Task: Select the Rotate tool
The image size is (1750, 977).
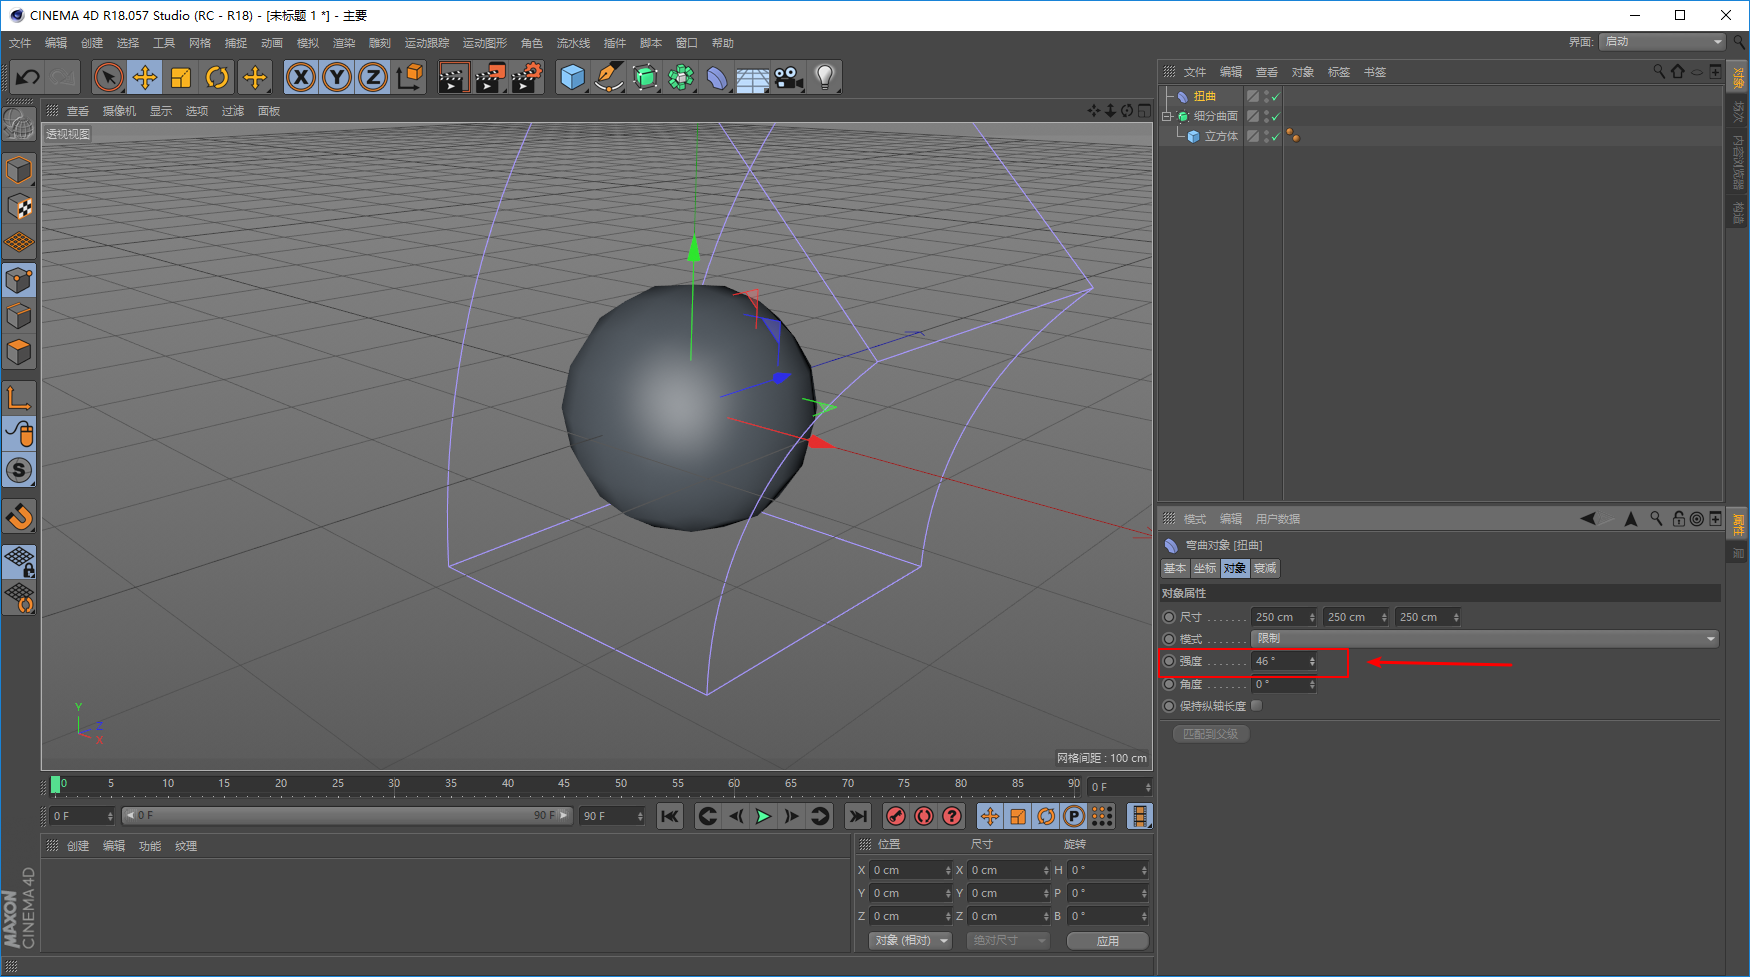Action: coord(217,77)
